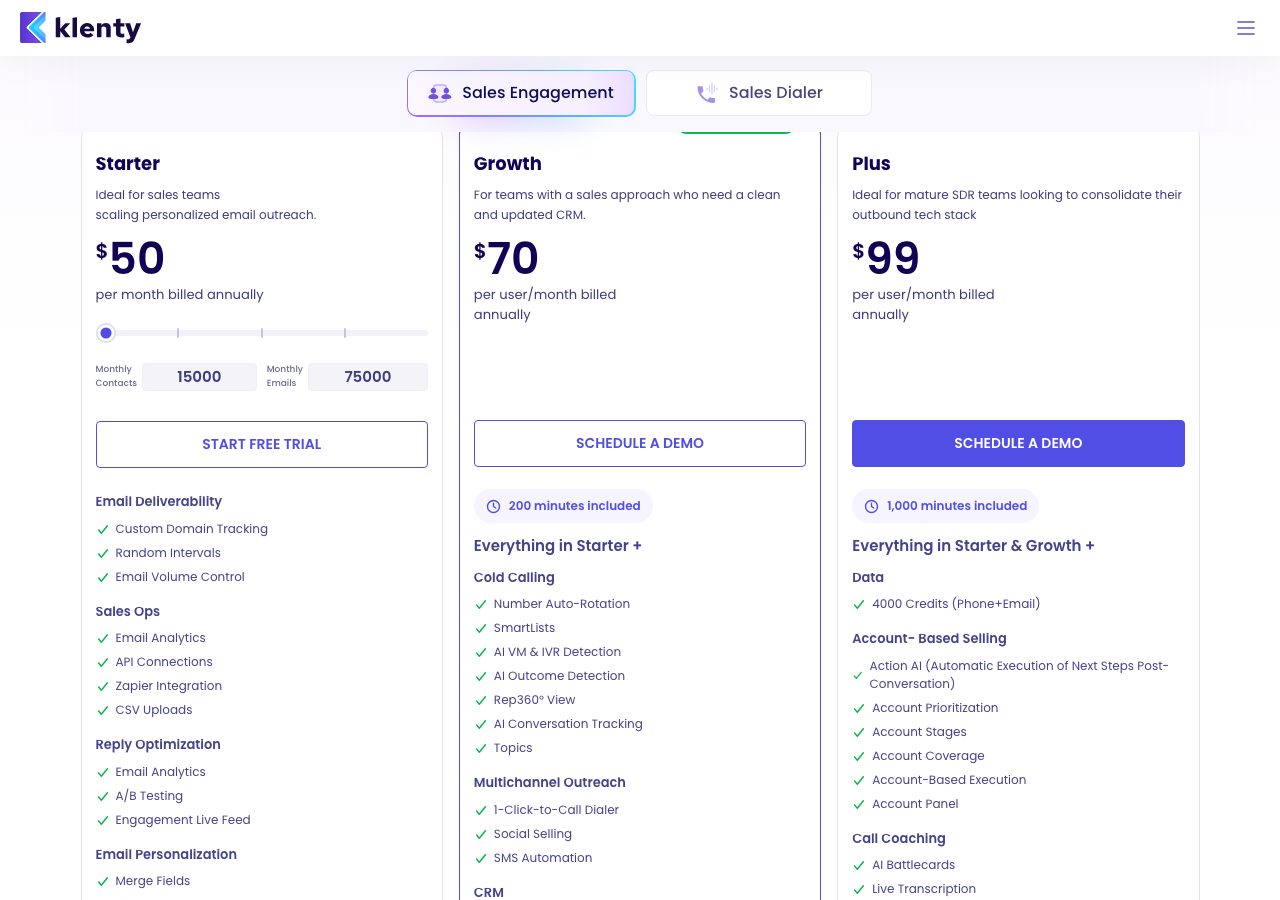Click checkmark beside Account Prioritization
This screenshot has width=1280, height=900.
[x=858, y=708]
